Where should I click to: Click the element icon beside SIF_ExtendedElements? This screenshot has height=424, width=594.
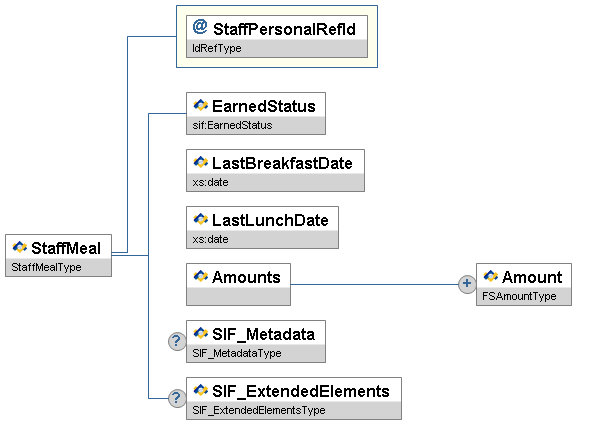tap(201, 390)
